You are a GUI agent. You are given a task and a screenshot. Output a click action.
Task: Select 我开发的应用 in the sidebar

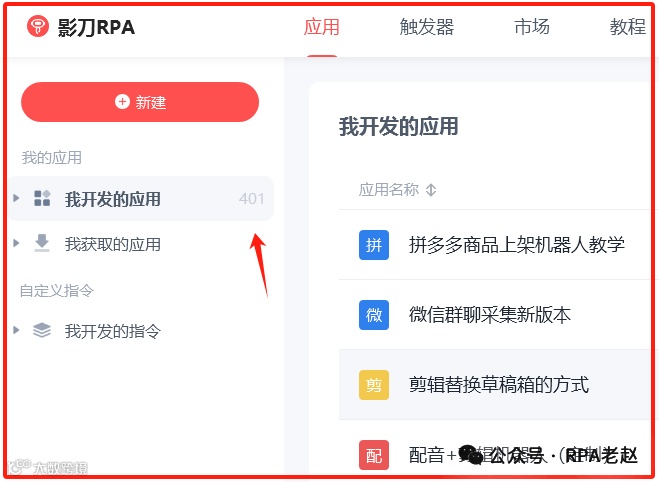(x=141, y=199)
